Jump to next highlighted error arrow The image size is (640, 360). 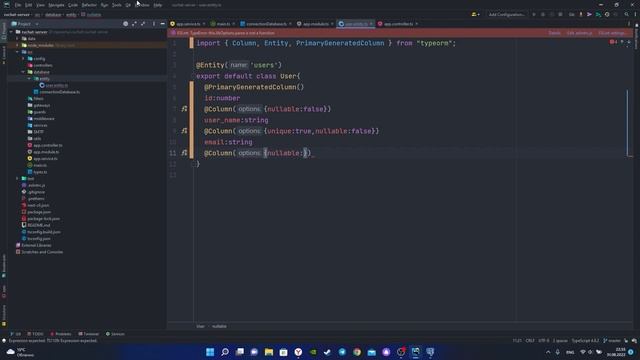[629, 42]
